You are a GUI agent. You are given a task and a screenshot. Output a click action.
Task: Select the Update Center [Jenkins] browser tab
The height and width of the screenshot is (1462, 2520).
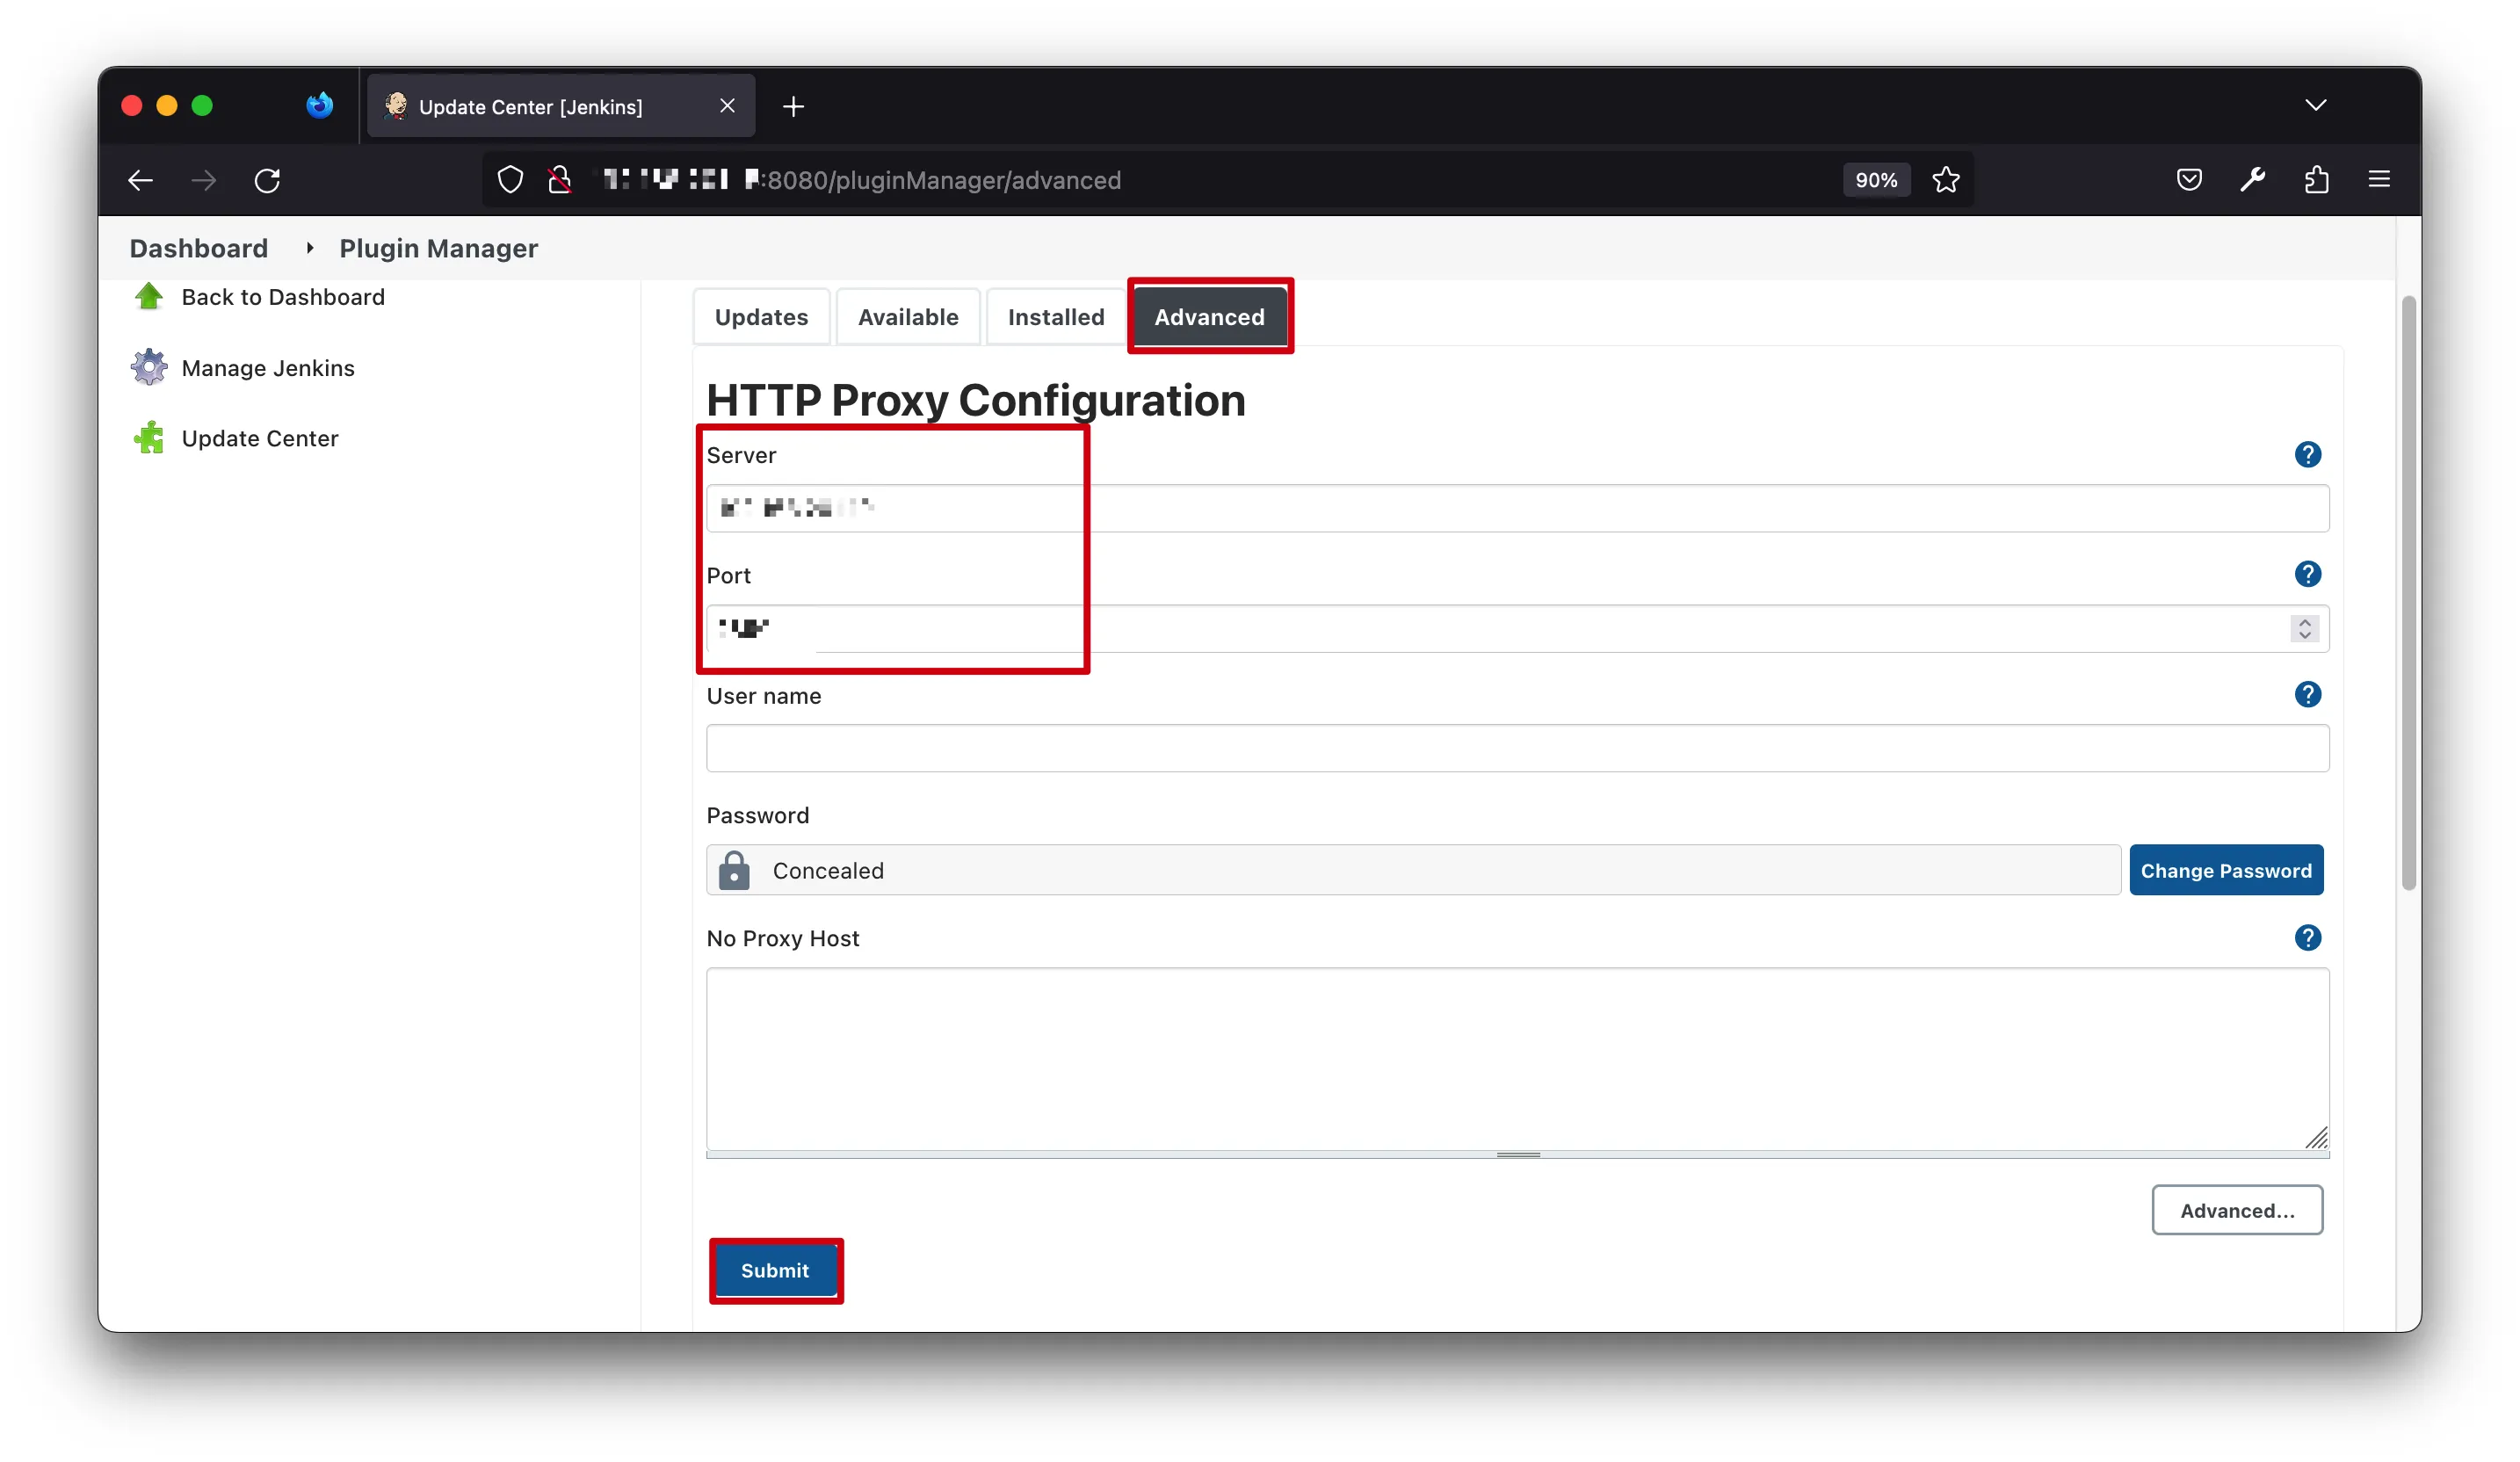pos(560,106)
